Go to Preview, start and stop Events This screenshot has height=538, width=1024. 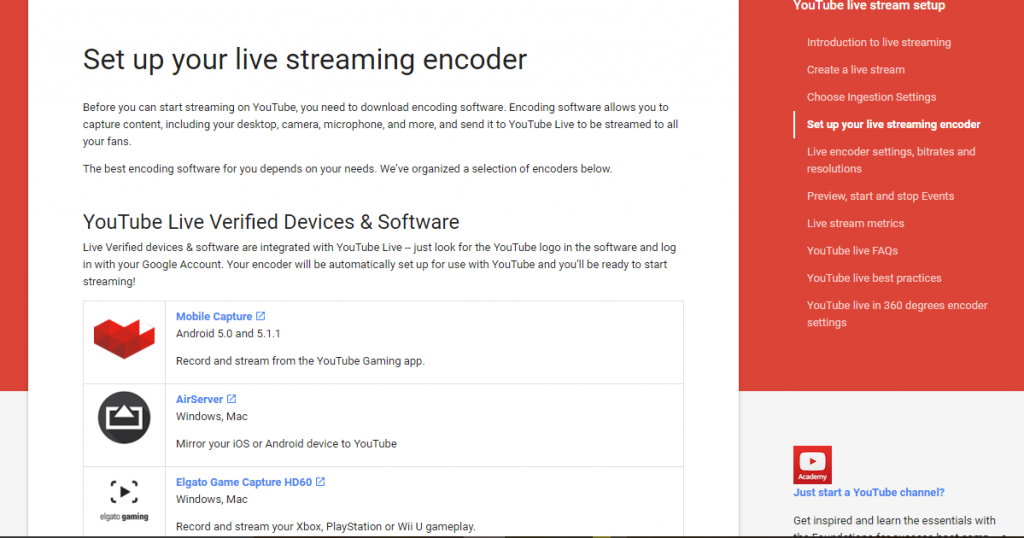tap(880, 196)
